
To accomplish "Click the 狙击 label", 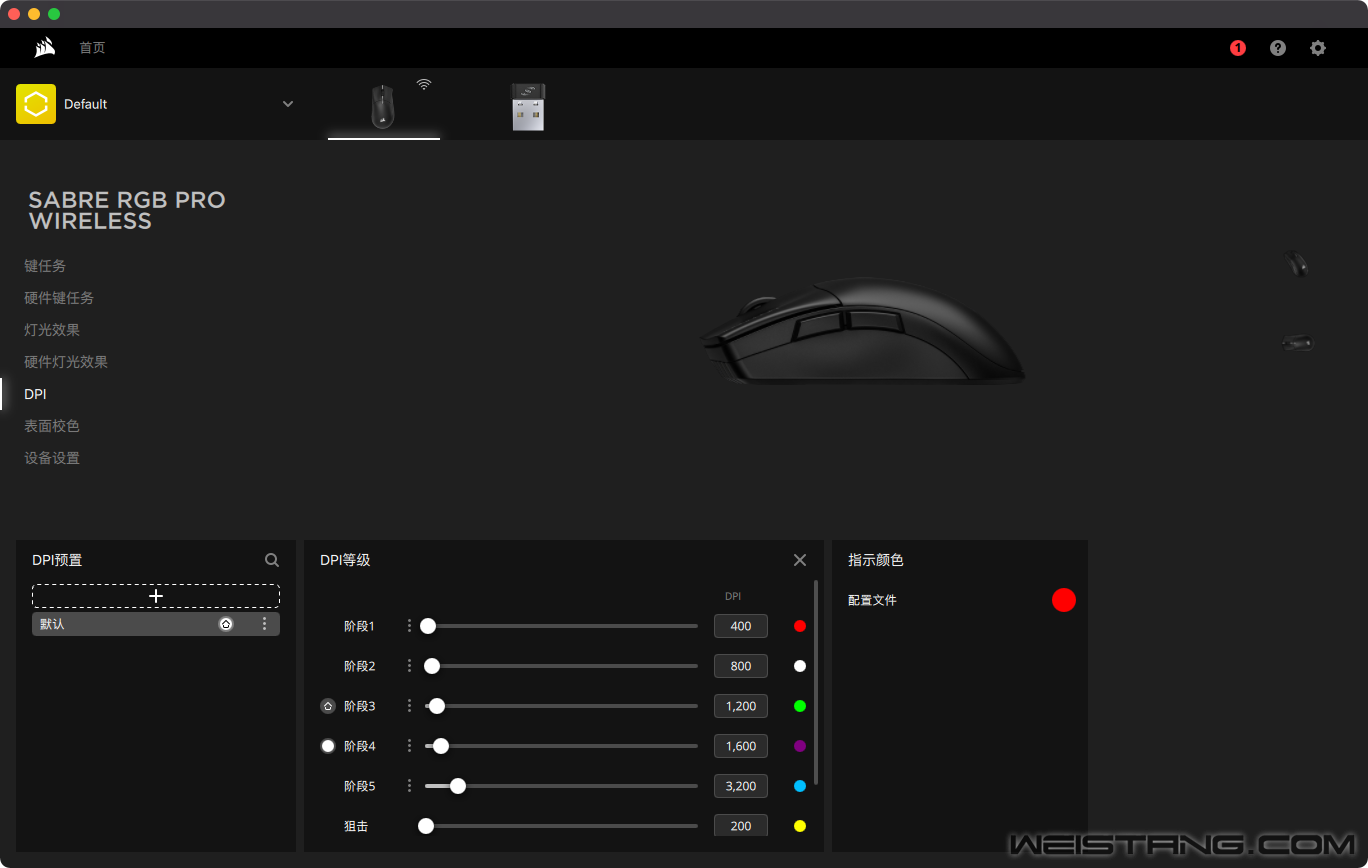I will [356, 826].
